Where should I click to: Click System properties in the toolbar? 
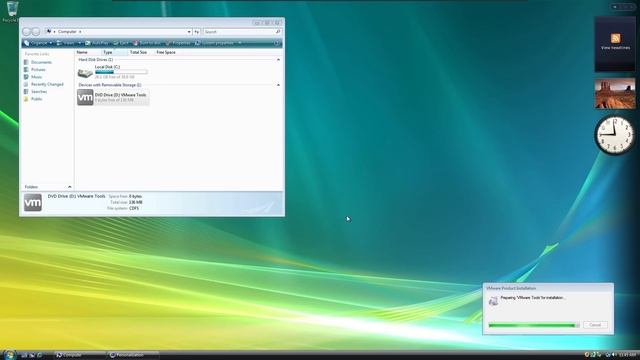(x=214, y=43)
